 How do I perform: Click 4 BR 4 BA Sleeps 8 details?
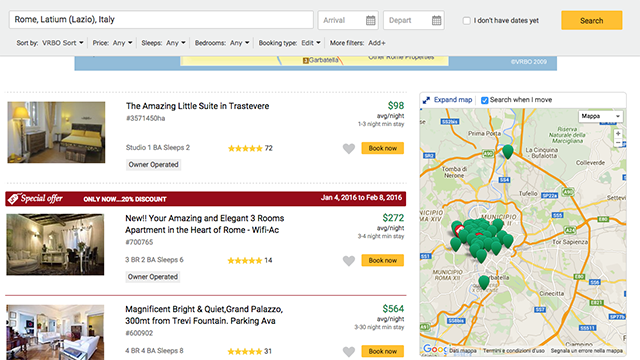pos(154,351)
